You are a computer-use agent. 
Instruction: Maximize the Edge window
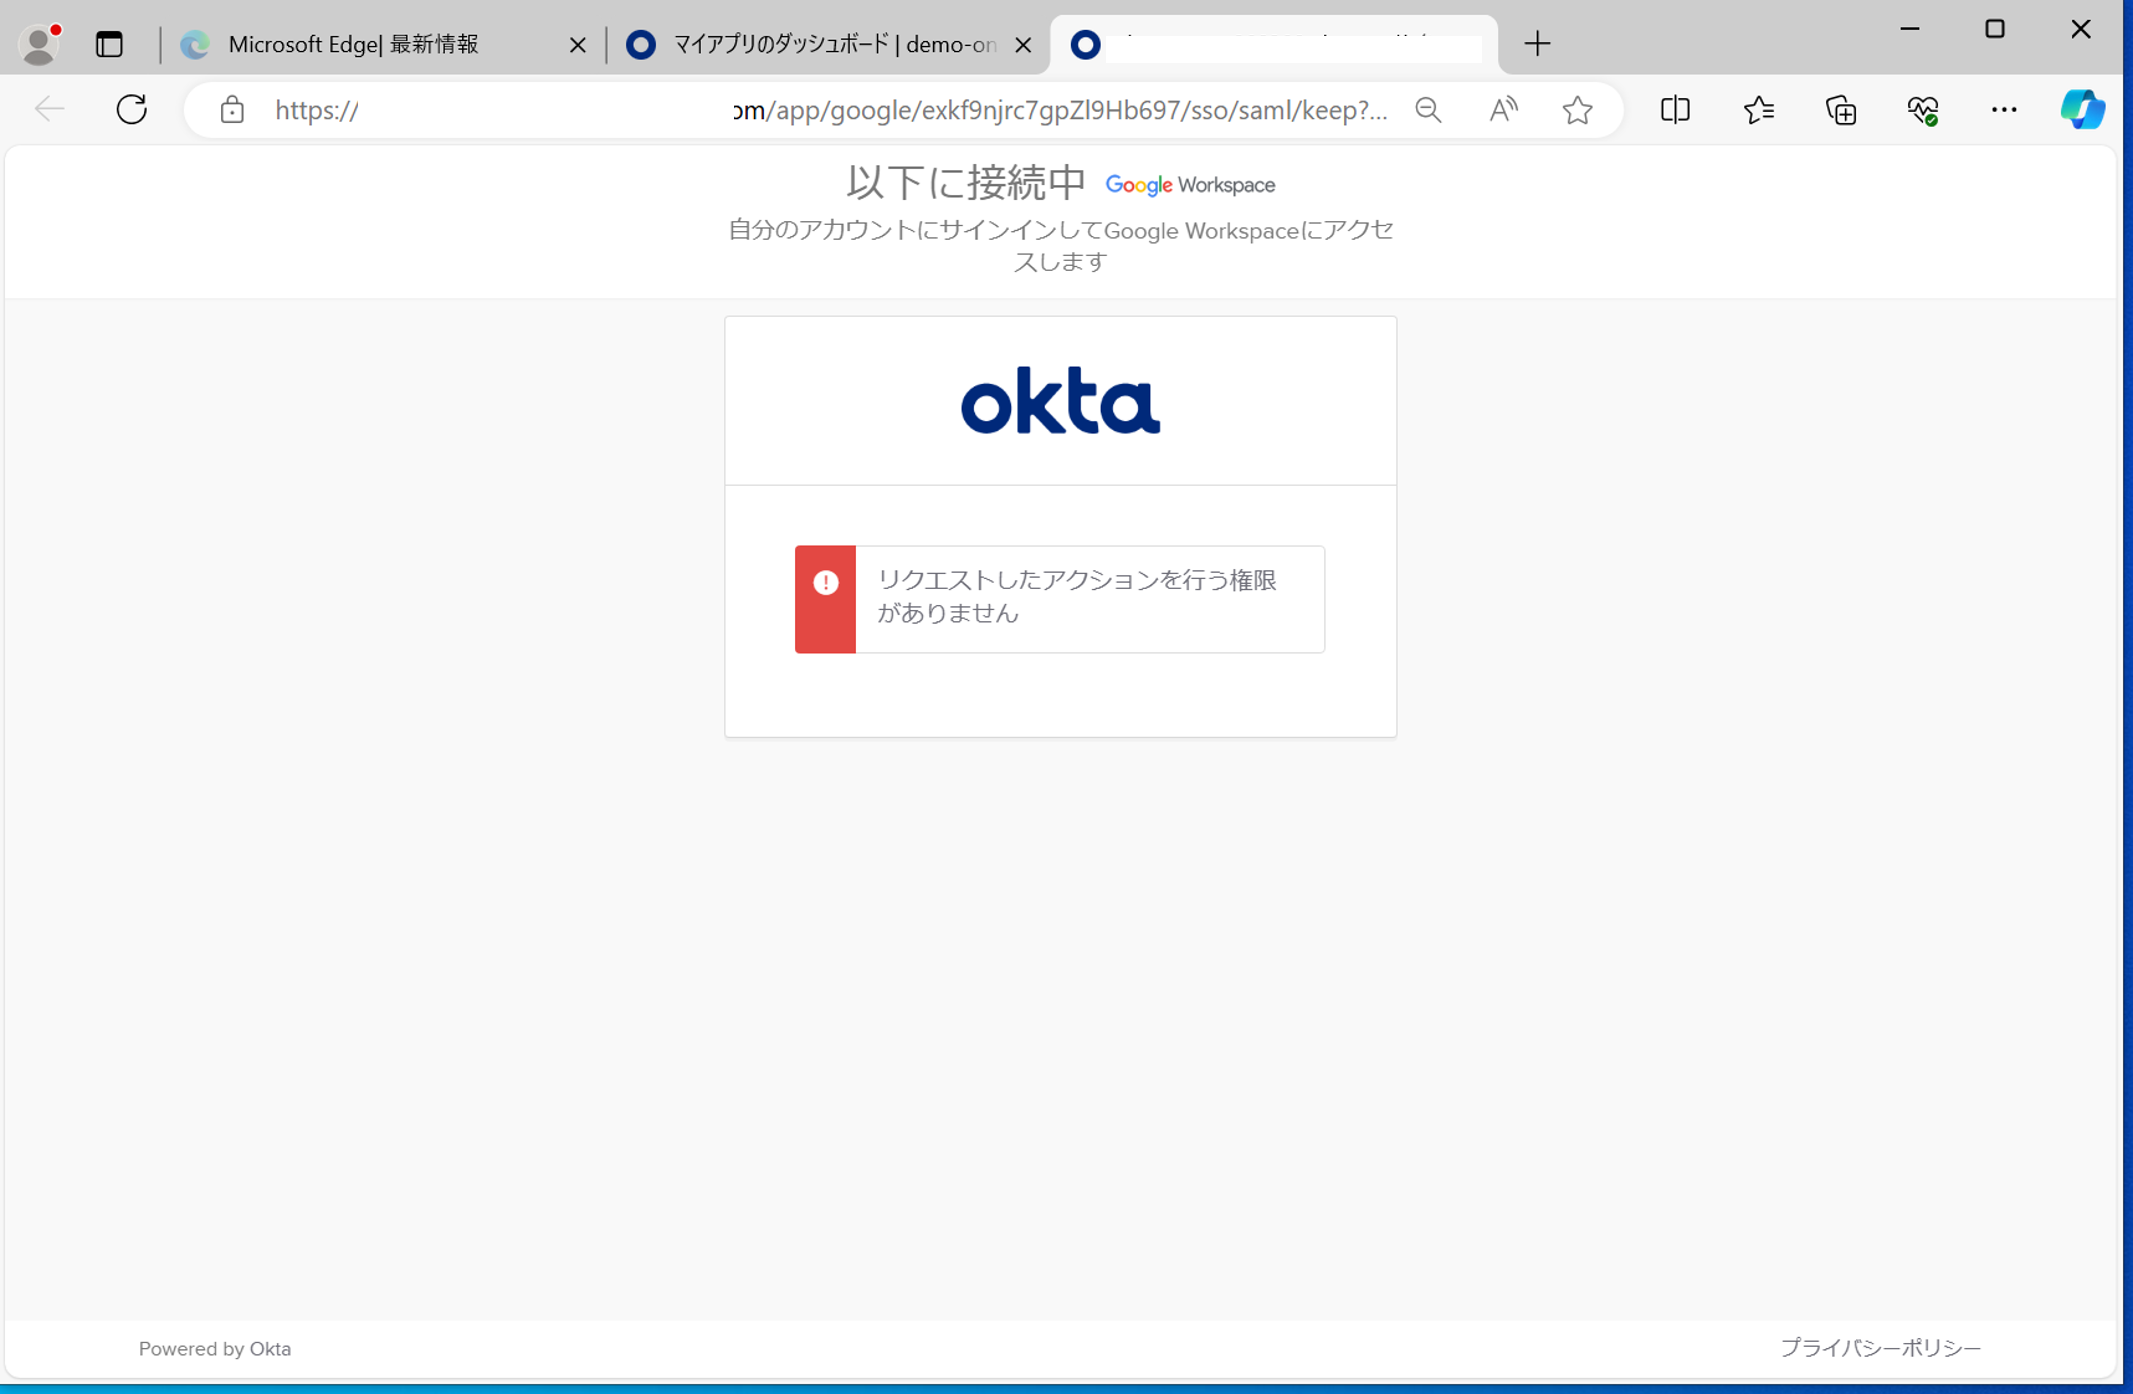click(x=1994, y=29)
